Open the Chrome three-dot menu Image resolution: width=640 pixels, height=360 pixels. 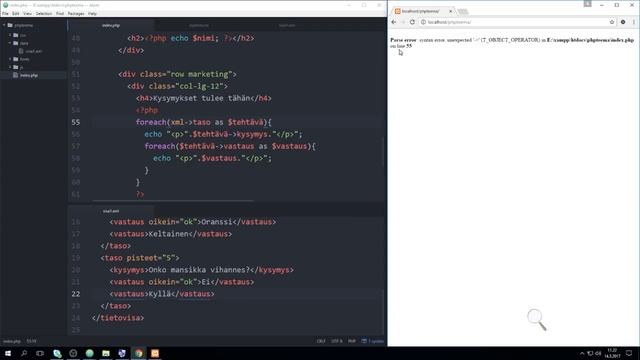pos(633,22)
